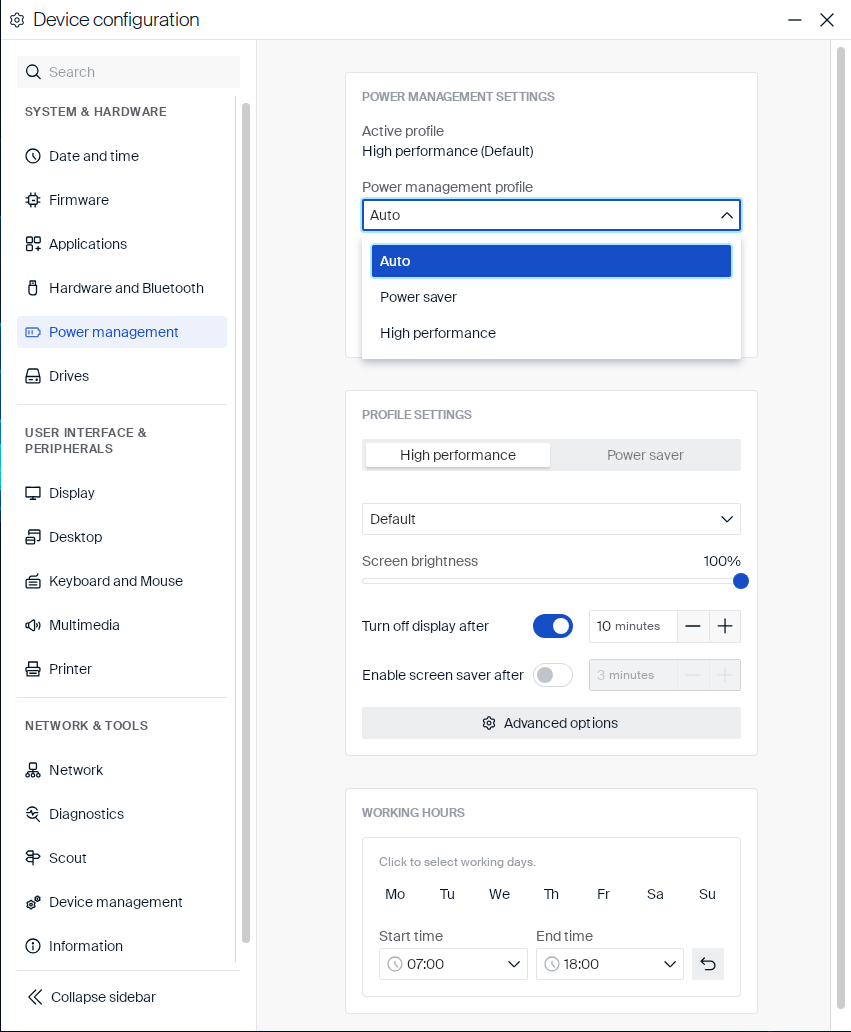Select Monday as working day
This screenshot has height=1032, width=851.
tap(395, 894)
